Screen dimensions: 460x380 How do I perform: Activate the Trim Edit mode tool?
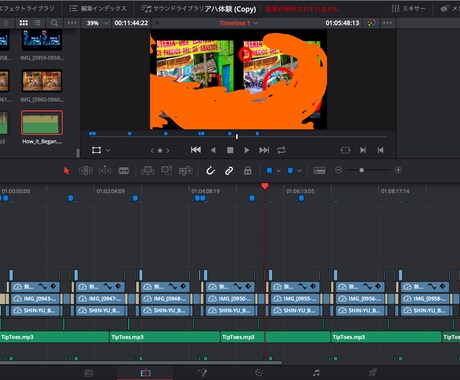(x=86, y=171)
